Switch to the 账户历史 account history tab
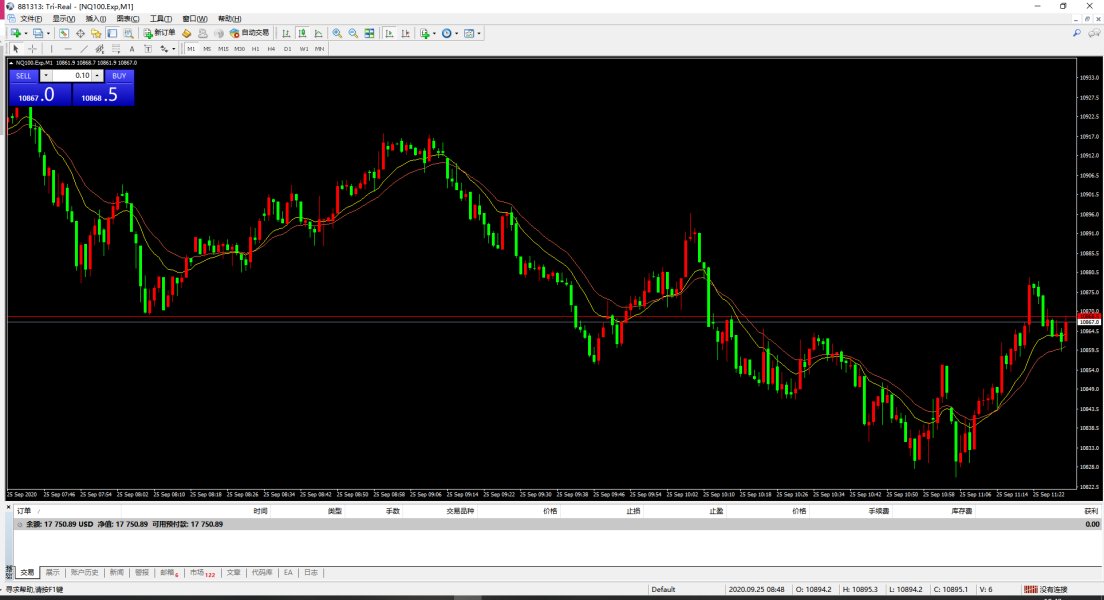This screenshot has width=1104, height=600. point(84,573)
